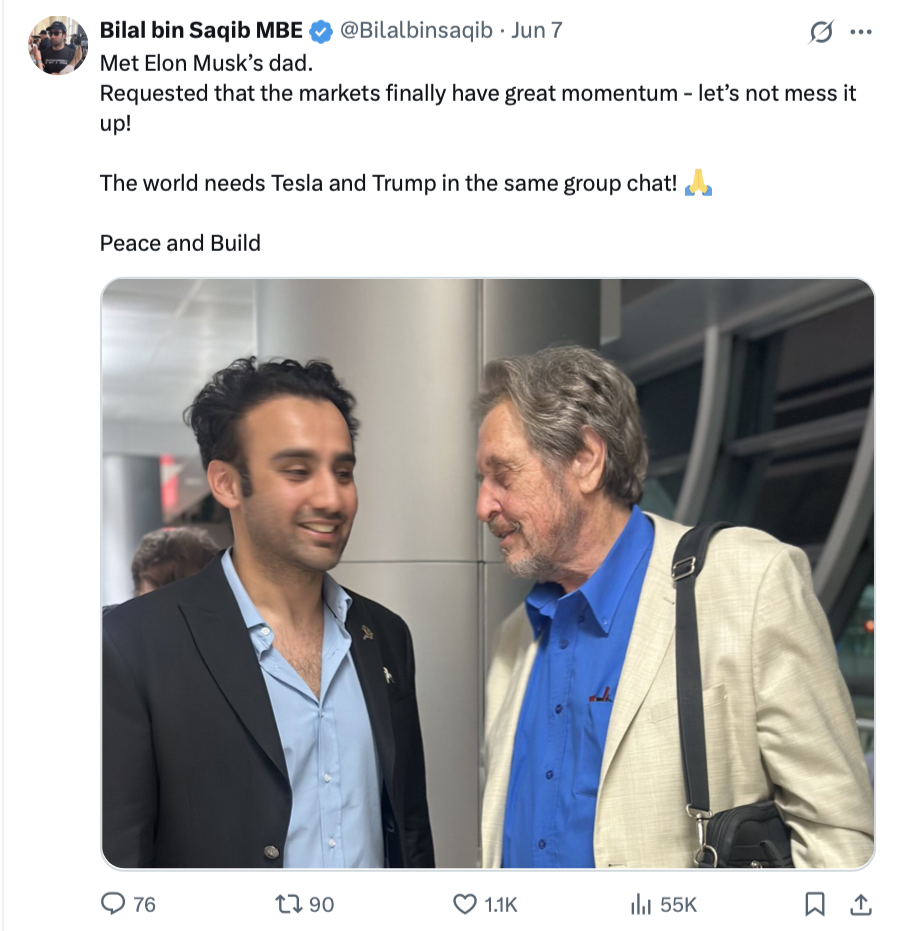Open view analytics bar chart icon

[640, 904]
